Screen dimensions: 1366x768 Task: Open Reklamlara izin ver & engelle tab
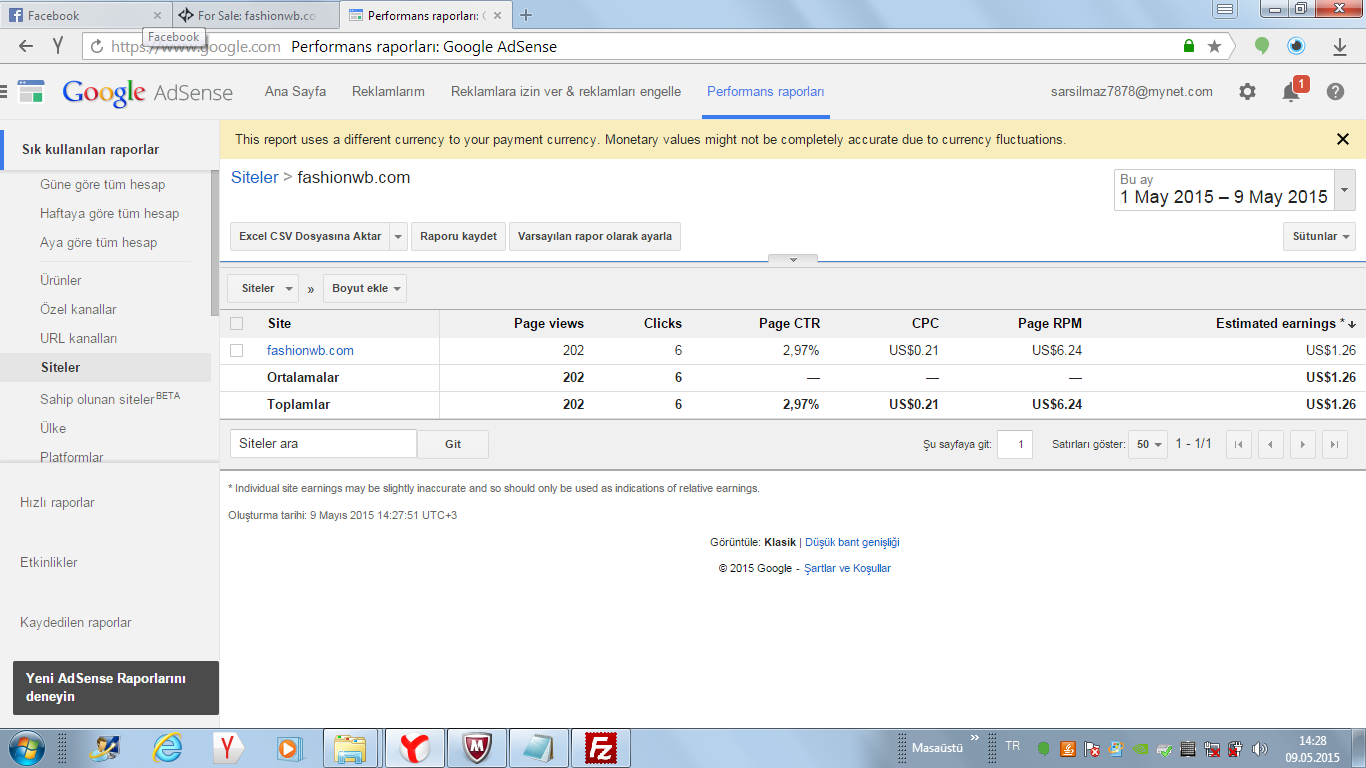tap(566, 91)
